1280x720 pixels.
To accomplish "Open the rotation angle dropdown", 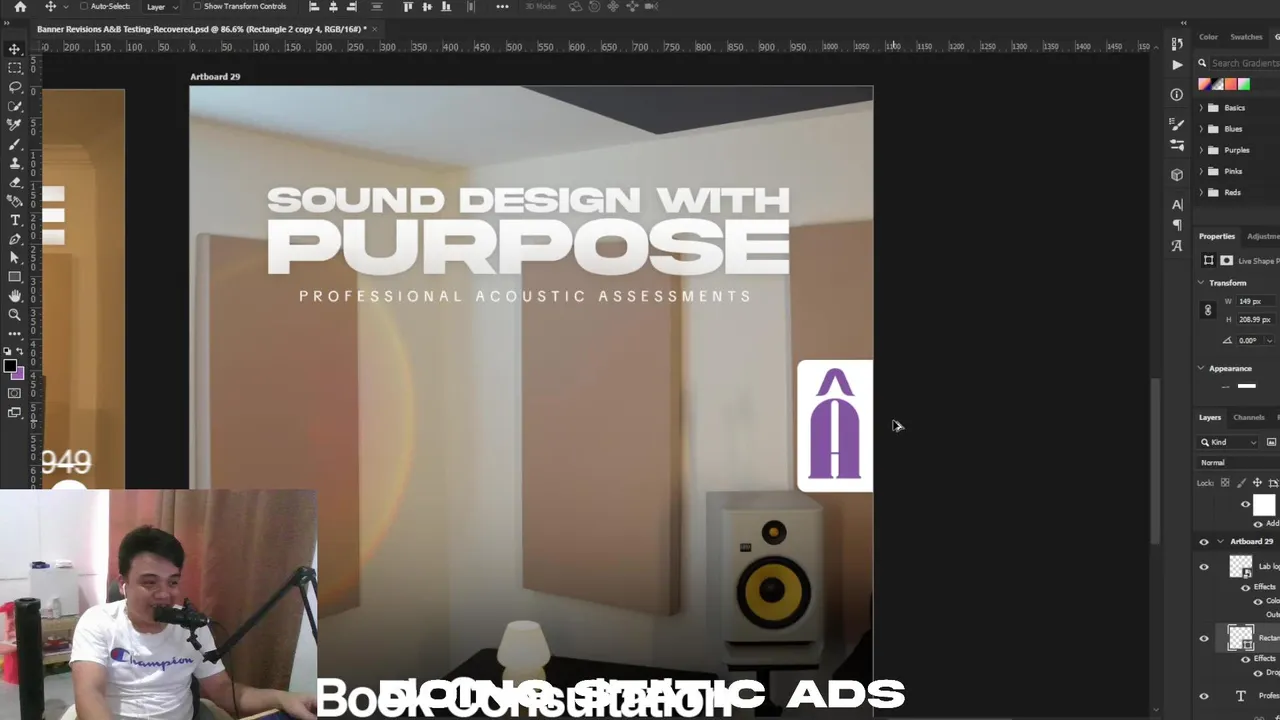I will [1269, 340].
